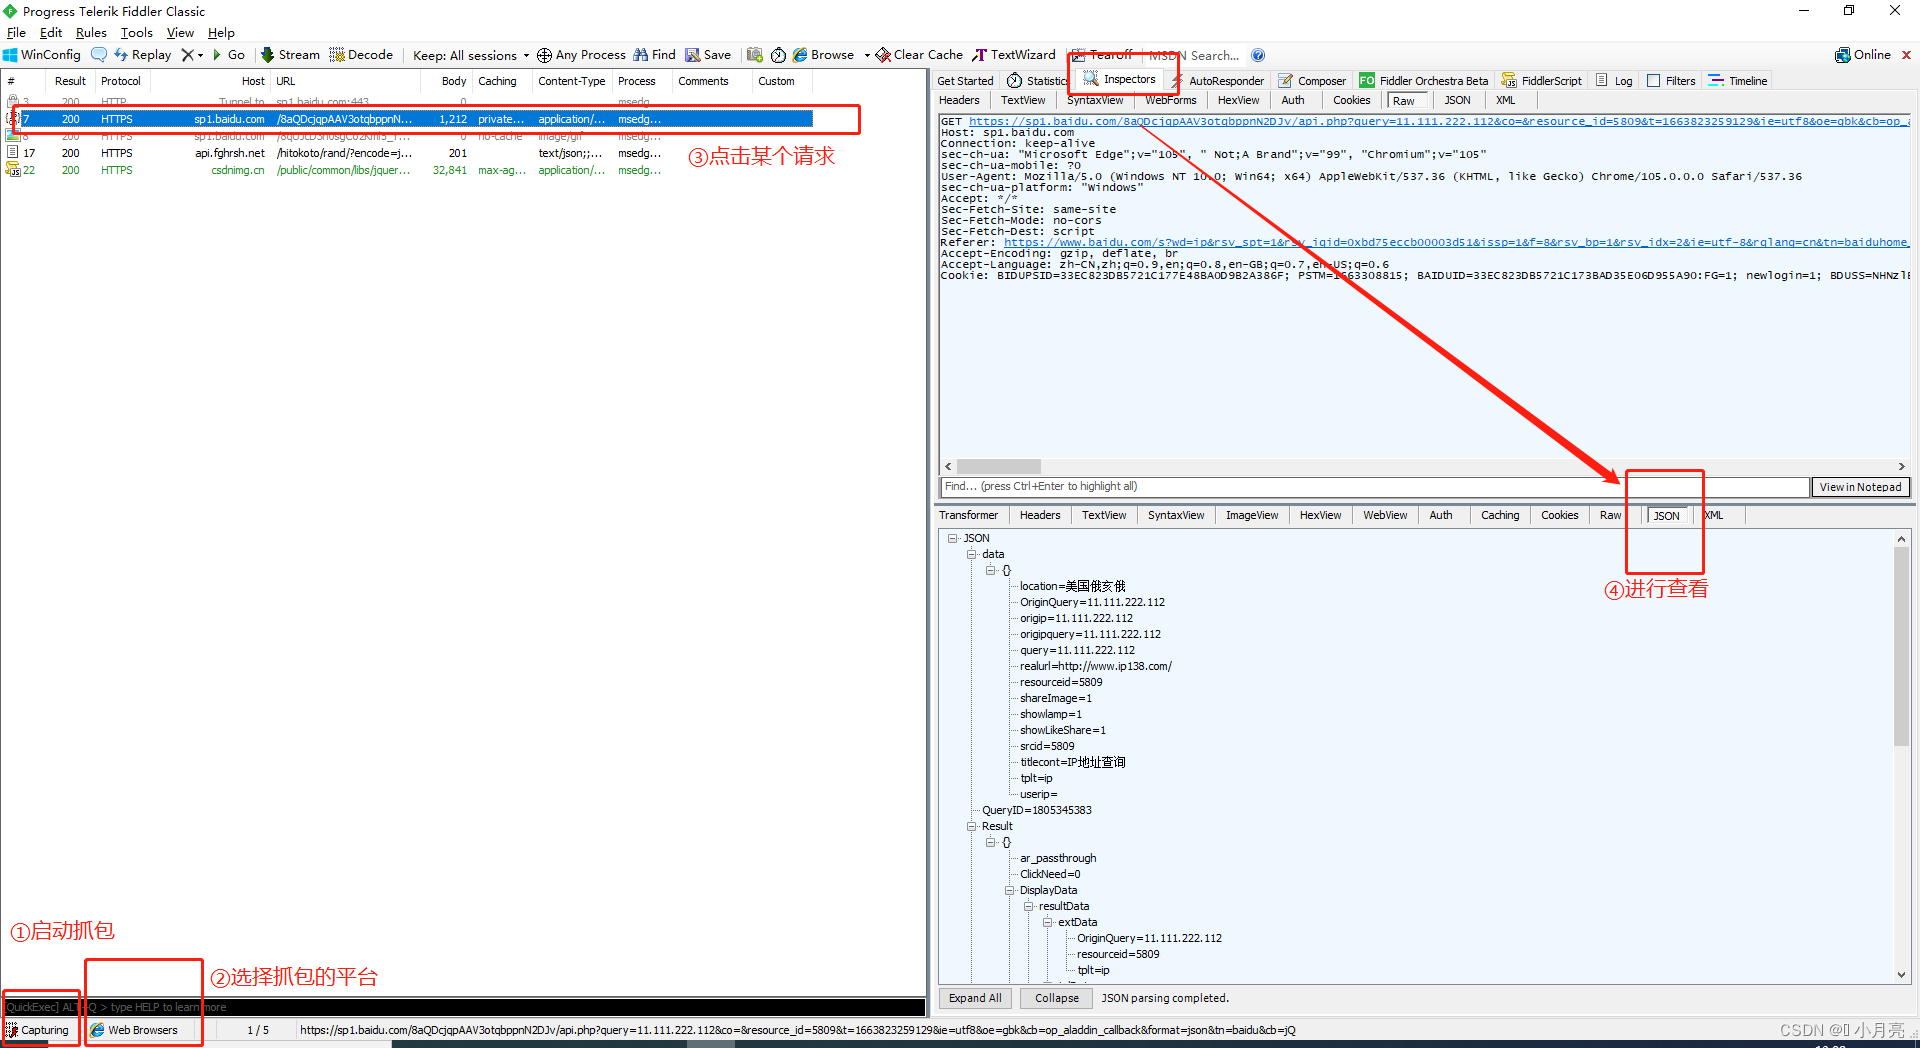Click the Online network status indicator
Image resolution: width=1920 pixels, height=1048 pixels.
pyautogui.click(x=1863, y=55)
